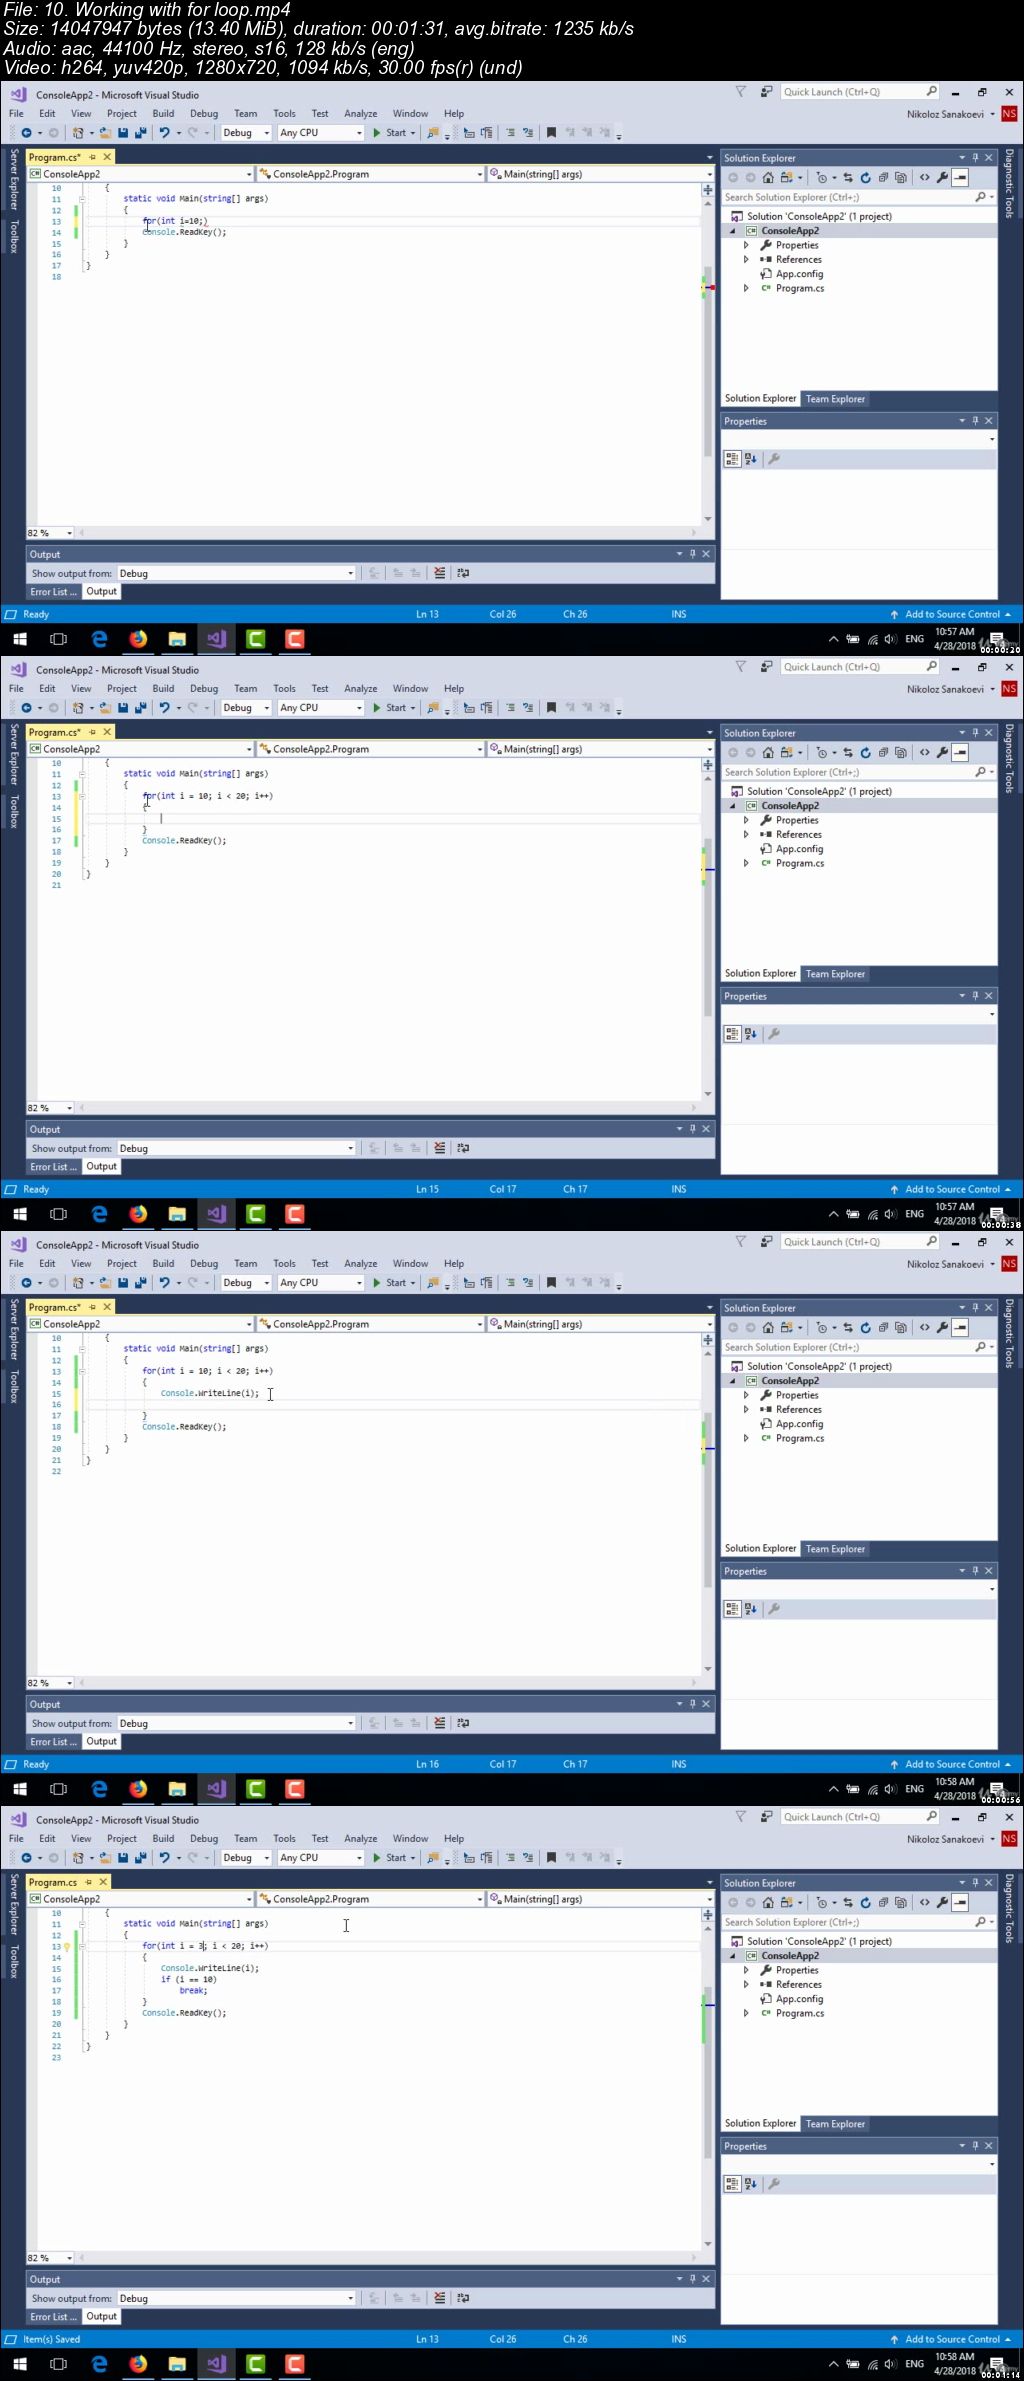
Task: Click Start debugging button in first frame
Action: pos(394,132)
